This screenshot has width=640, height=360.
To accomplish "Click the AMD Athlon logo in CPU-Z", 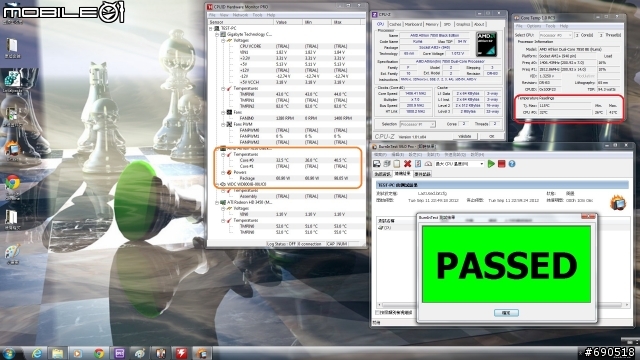I will click(x=487, y=44).
